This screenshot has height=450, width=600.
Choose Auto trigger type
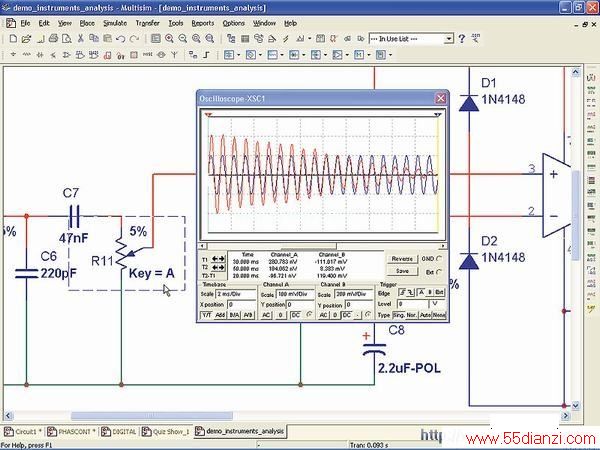[x=426, y=315]
